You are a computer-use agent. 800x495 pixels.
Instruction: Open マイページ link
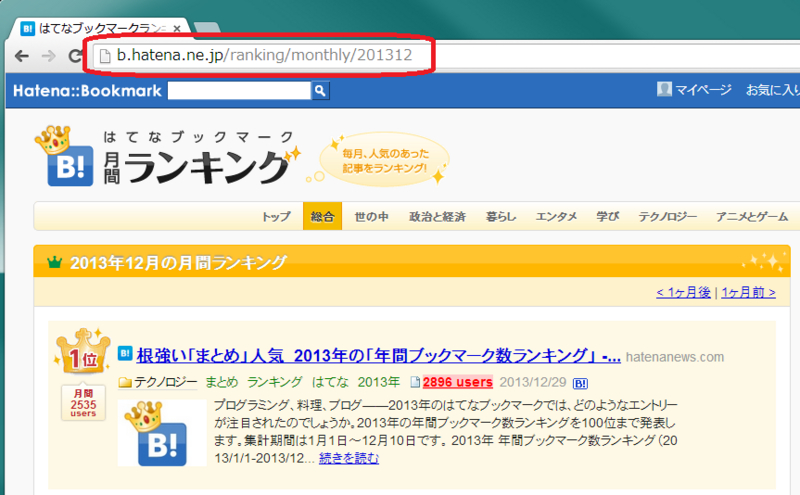tap(703, 90)
